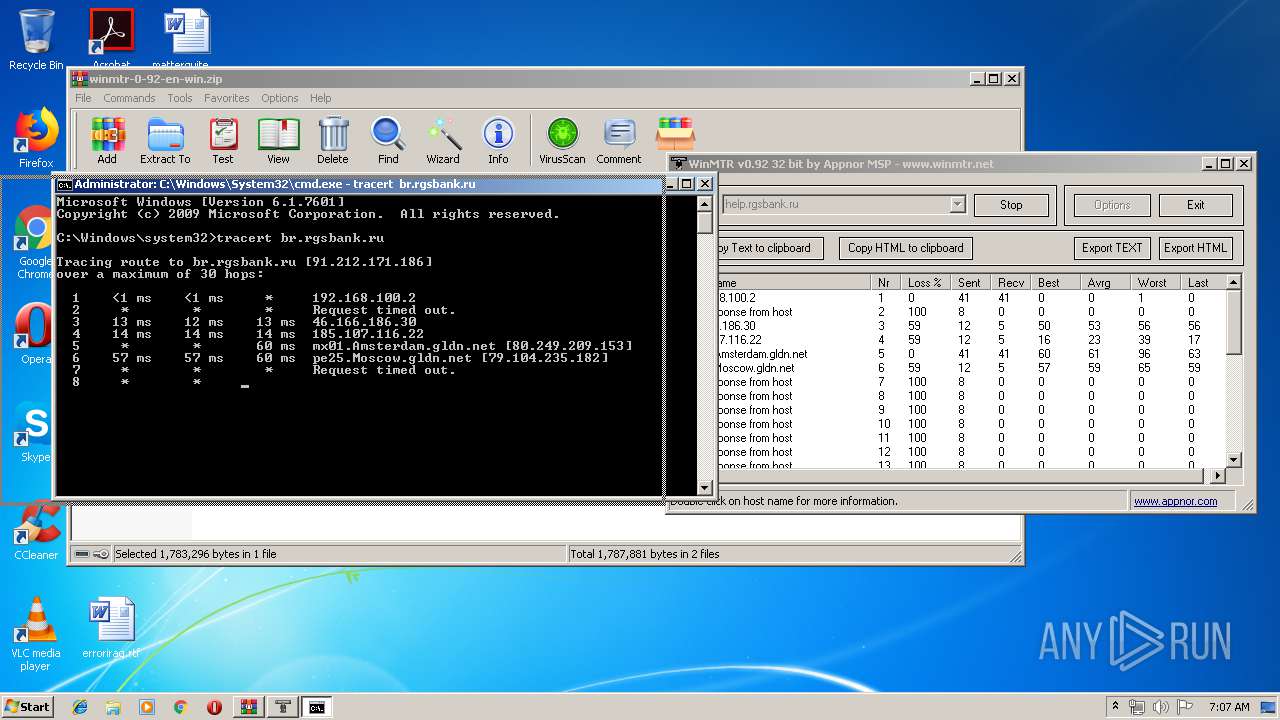The image size is (1280, 720).
Task: Expand the WinMTR host dropdown arrow
Action: [x=957, y=204]
